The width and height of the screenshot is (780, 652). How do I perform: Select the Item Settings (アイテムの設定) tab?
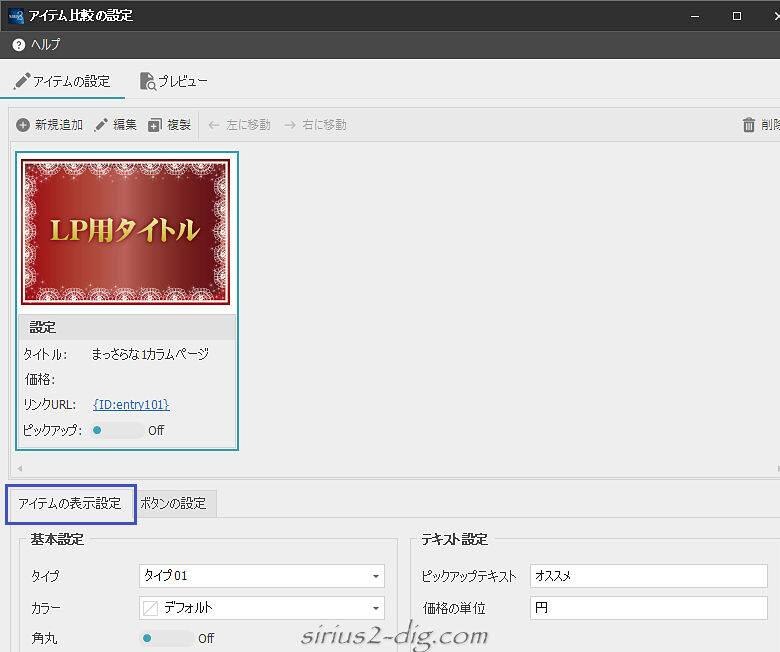click(63, 81)
